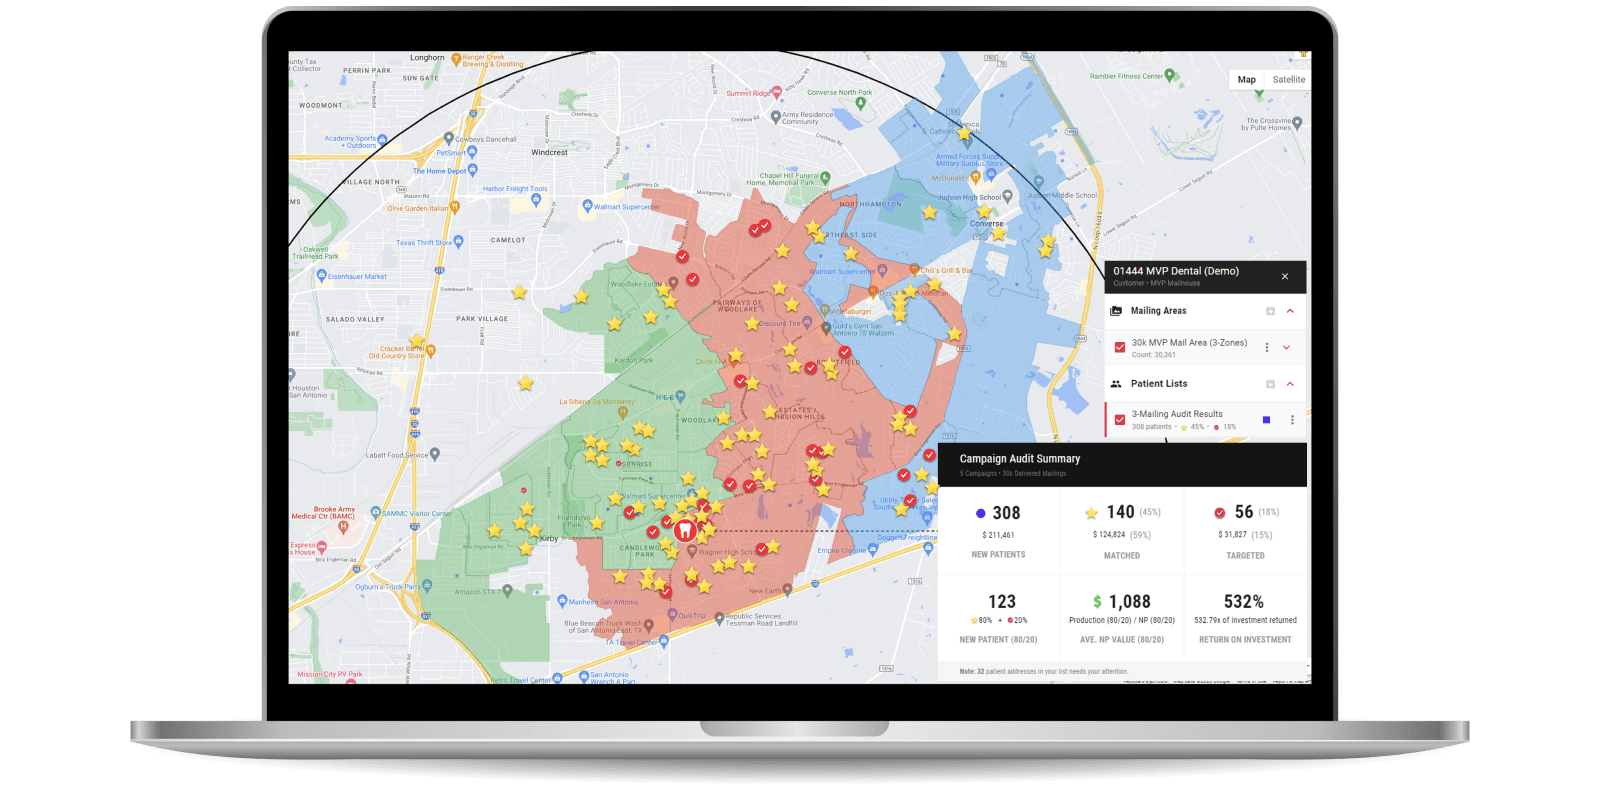Close the MVP Dental customer panel
This screenshot has width=1600, height=800.
point(1285,277)
